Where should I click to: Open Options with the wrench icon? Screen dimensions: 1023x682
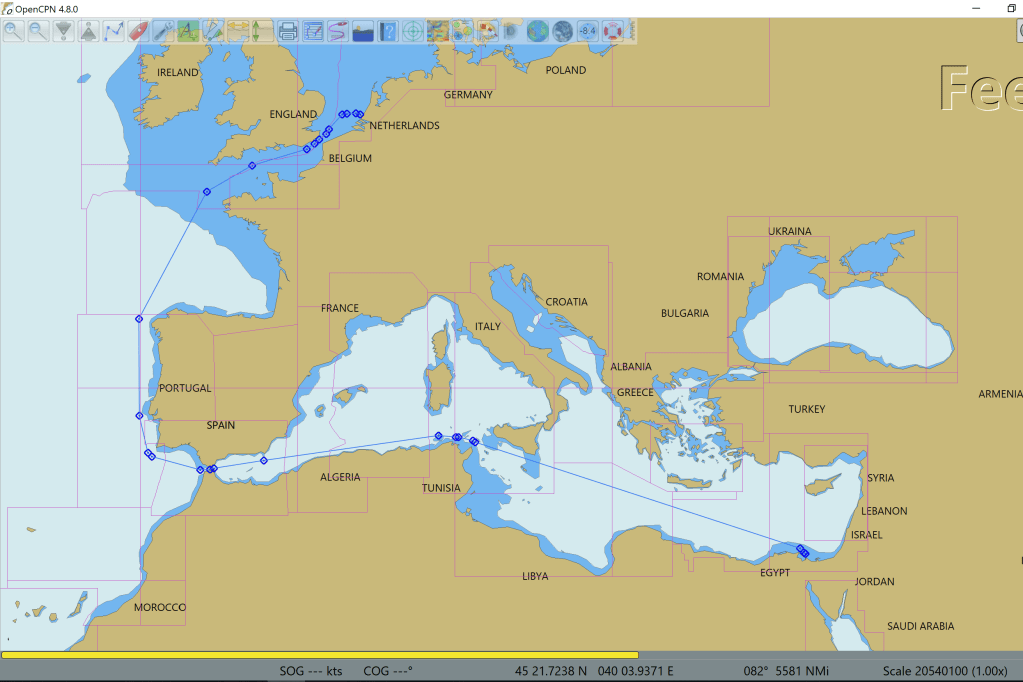point(163,31)
